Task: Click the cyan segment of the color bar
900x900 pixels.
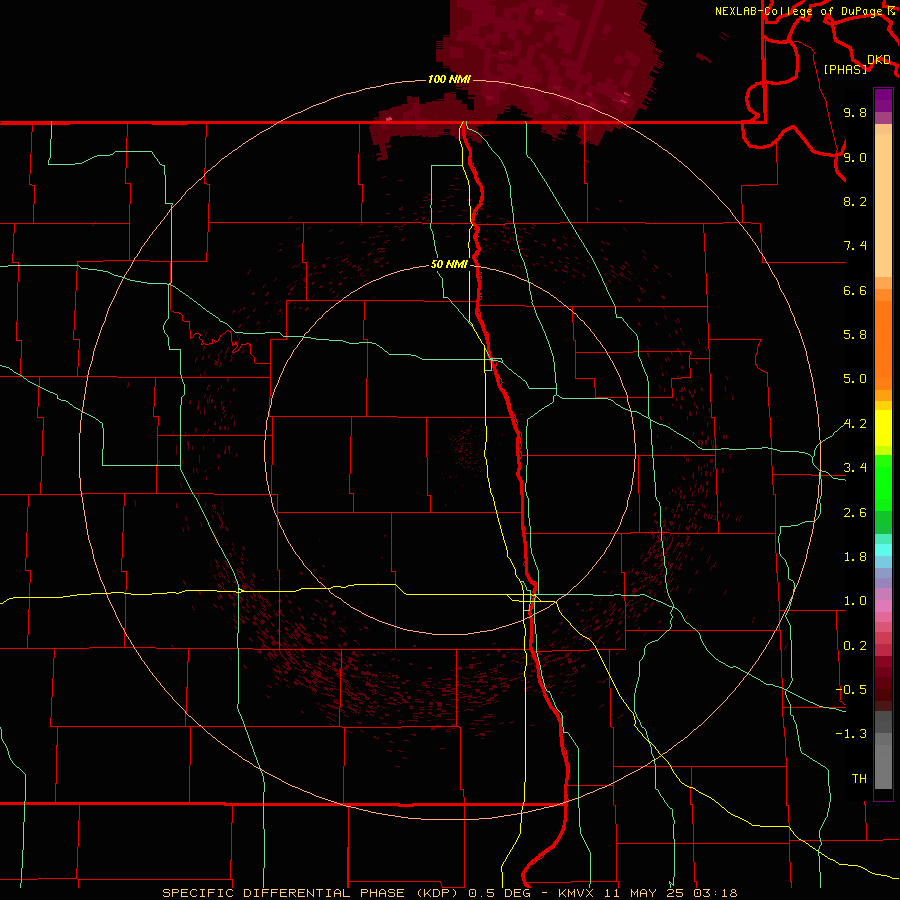Action: (x=883, y=550)
